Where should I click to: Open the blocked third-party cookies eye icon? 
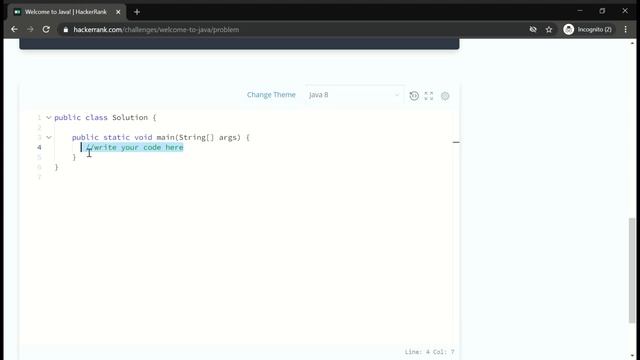point(533,29)
